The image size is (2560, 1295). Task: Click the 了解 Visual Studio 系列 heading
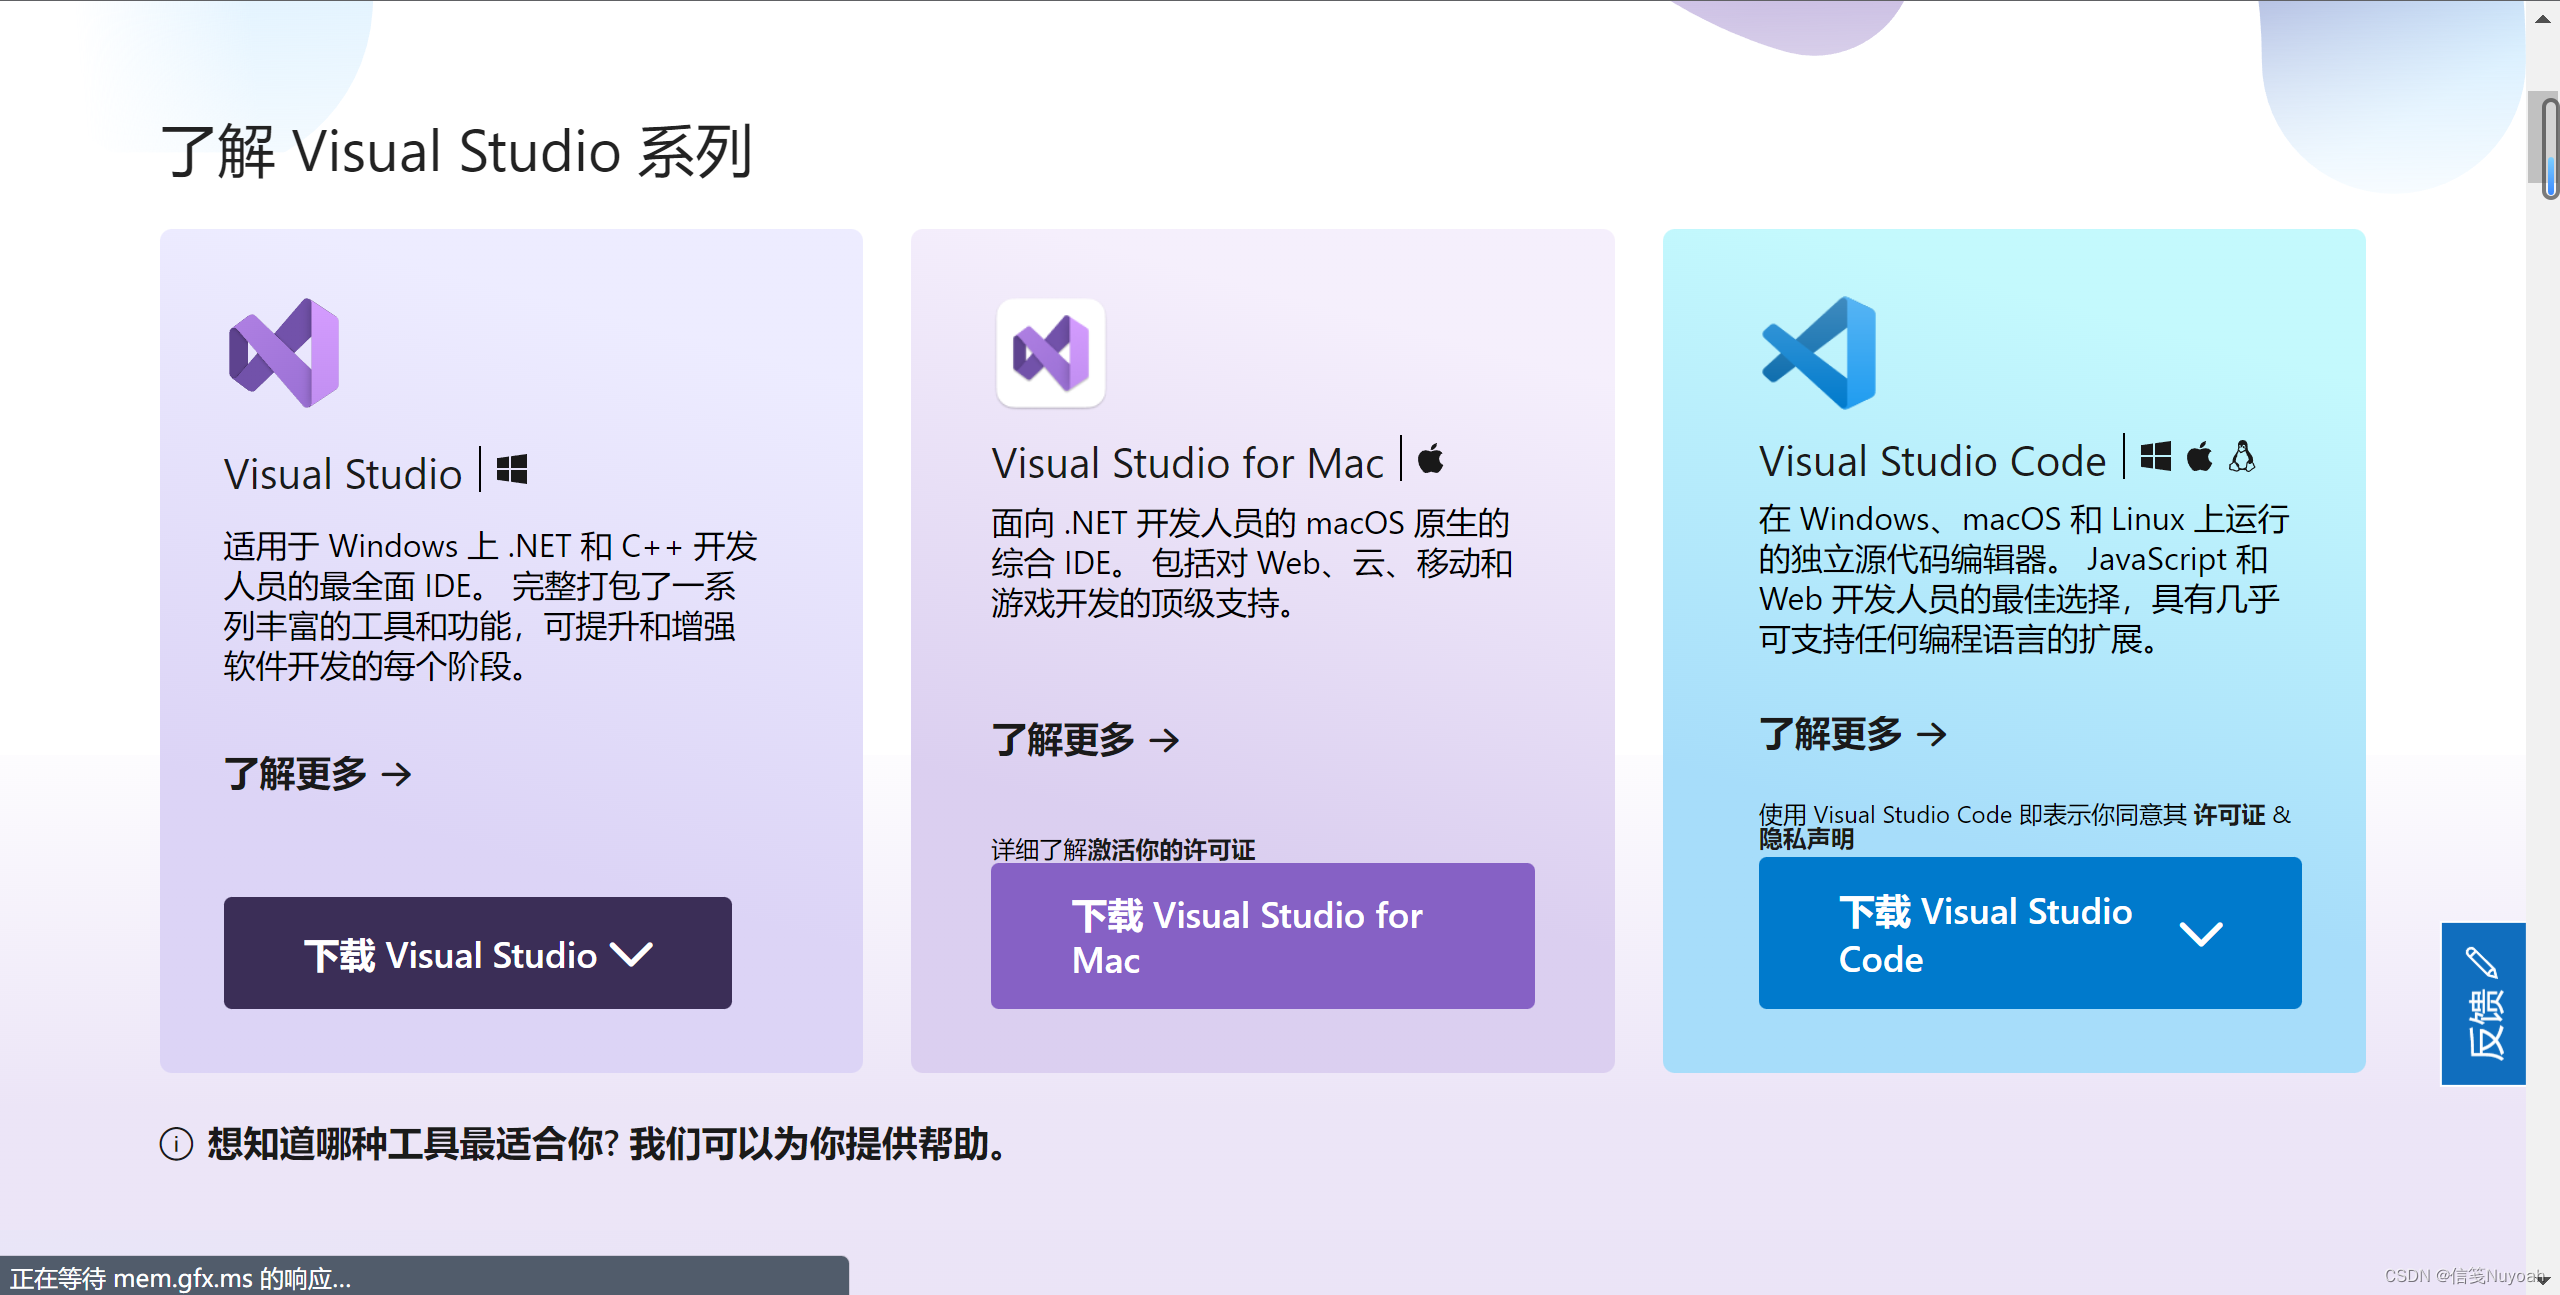coord(456,151)
